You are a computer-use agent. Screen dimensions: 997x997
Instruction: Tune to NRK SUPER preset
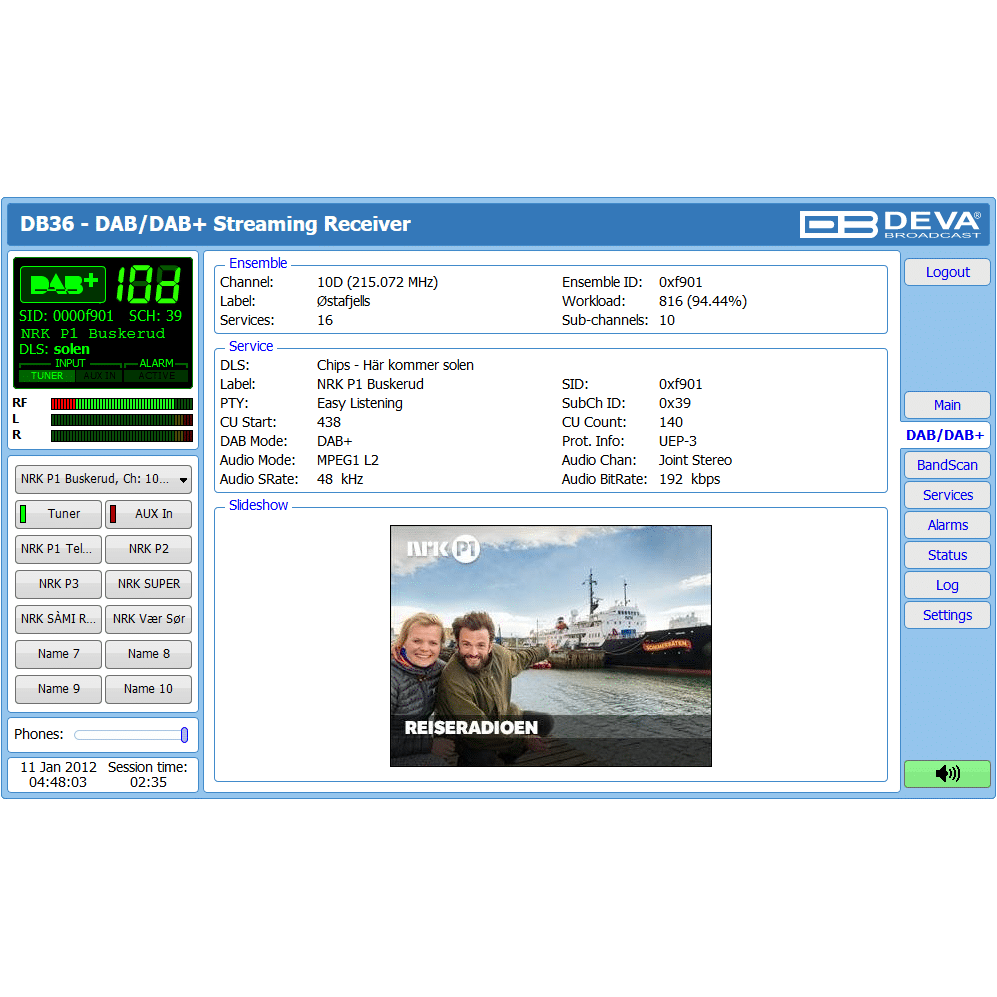(x=148, y=584)
